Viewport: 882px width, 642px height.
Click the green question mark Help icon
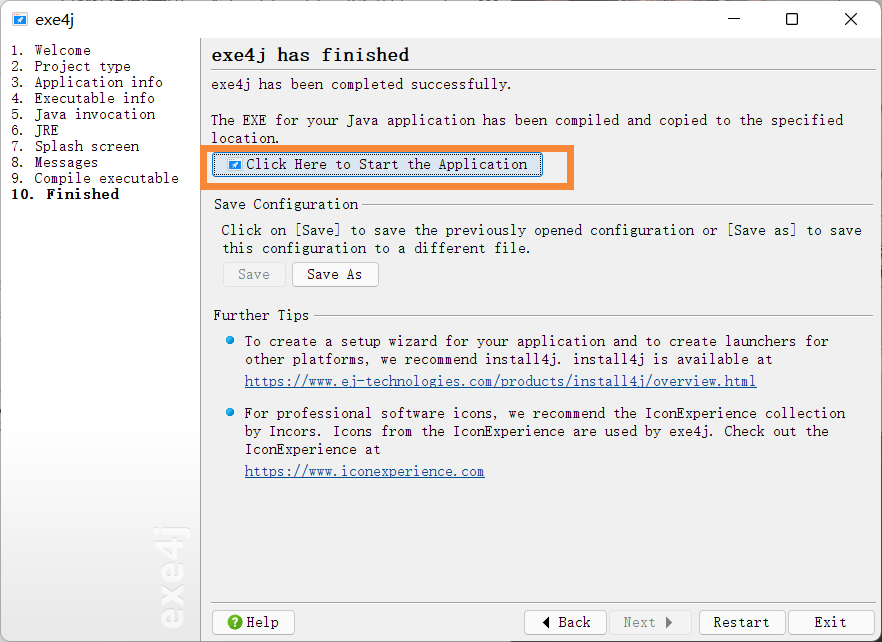tap(235, 622)
